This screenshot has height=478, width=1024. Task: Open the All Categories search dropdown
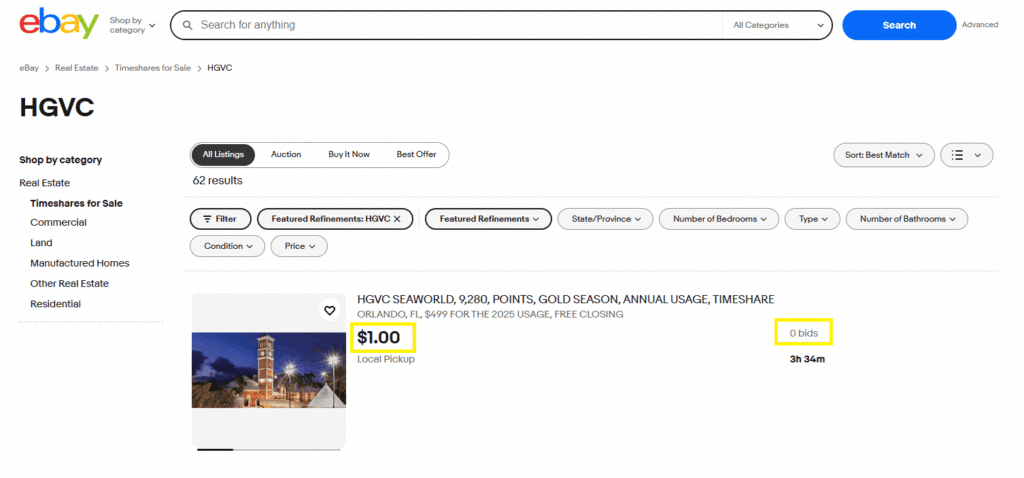coord(778,25)
